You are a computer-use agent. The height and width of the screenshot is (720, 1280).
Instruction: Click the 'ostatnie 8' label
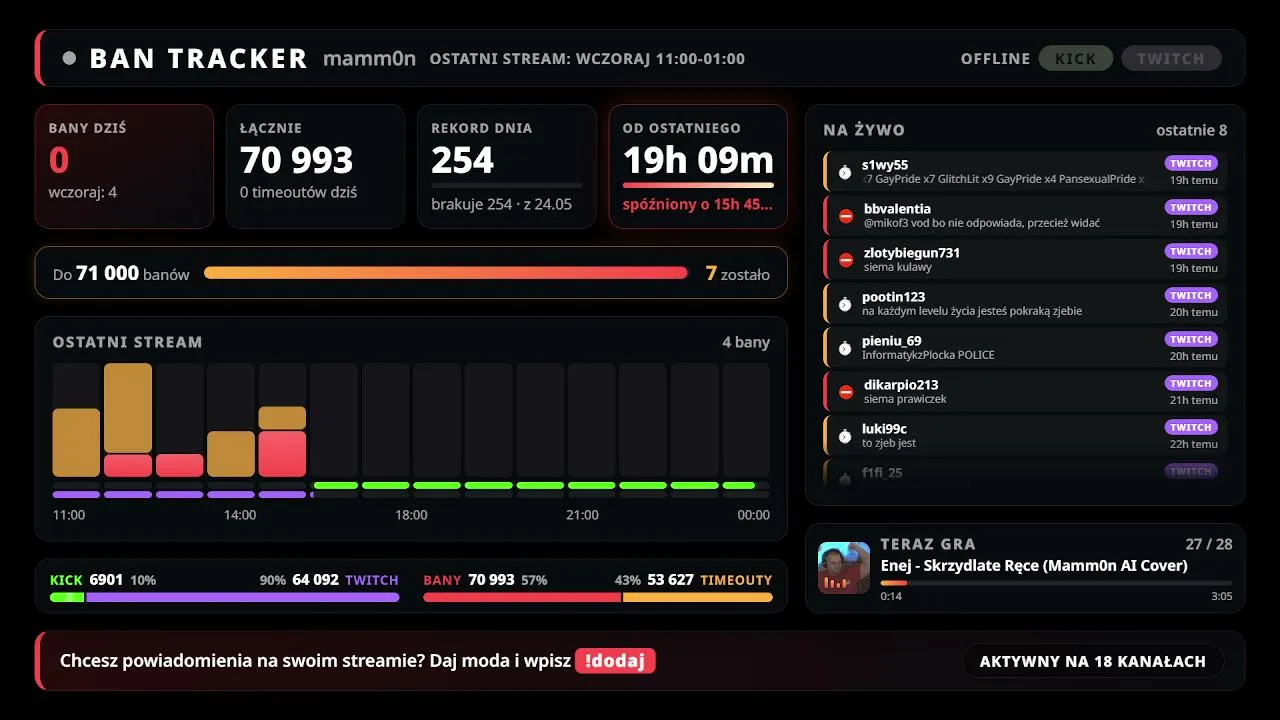coord(1192,130)
